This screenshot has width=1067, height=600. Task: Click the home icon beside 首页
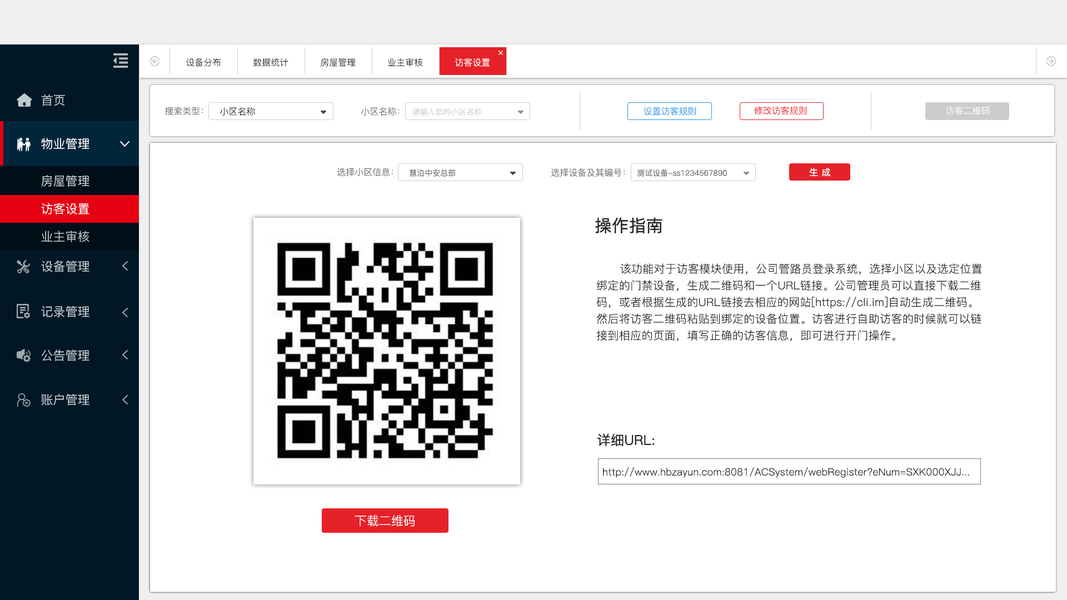point(24,100)
